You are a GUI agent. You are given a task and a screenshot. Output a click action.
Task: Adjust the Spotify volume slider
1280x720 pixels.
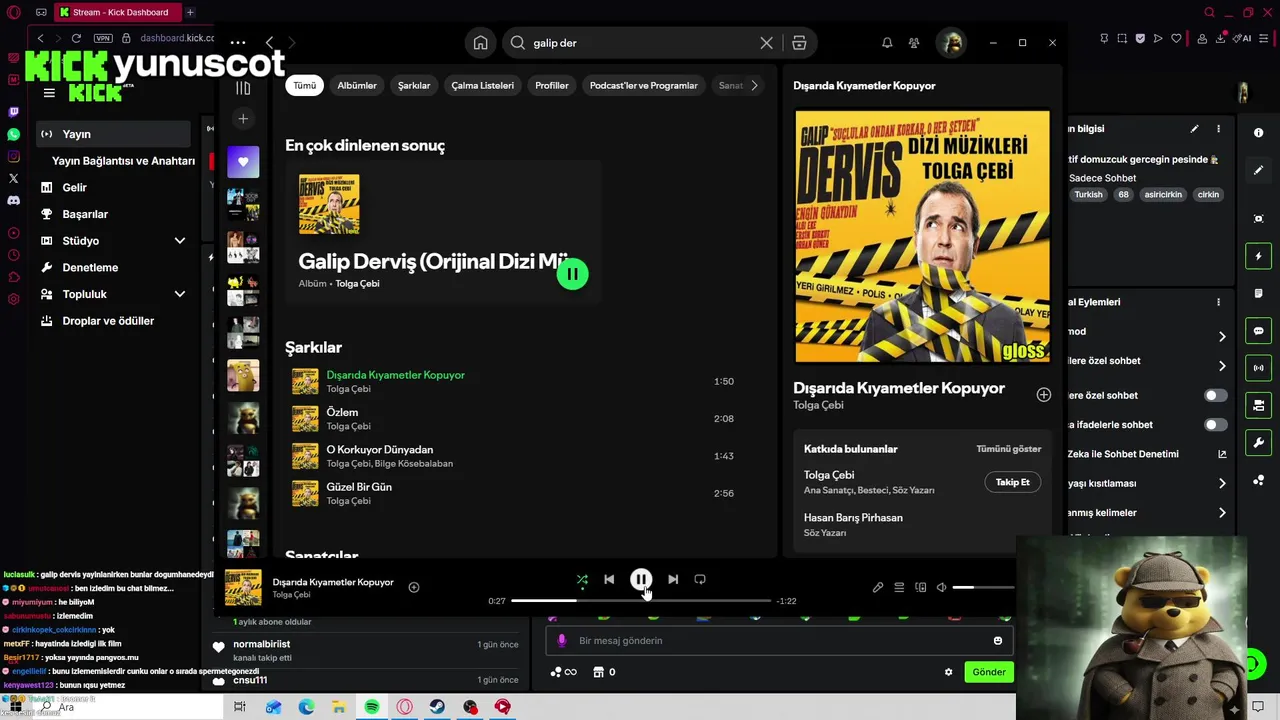tap(984, 587)
